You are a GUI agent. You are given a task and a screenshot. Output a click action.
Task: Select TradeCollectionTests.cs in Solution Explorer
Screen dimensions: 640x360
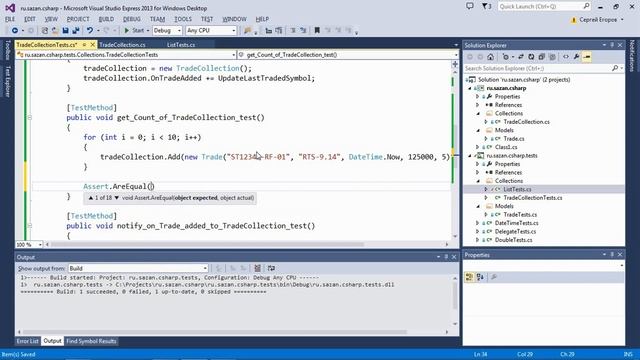tap(532, 198)
